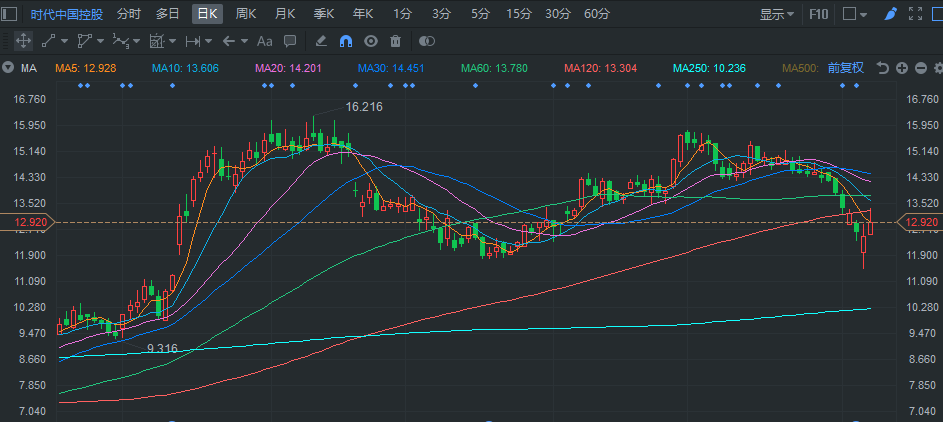Screen dimensions: 943x422
Task: Open dropdown next to polygon tool
Action: tap(100, 41)
